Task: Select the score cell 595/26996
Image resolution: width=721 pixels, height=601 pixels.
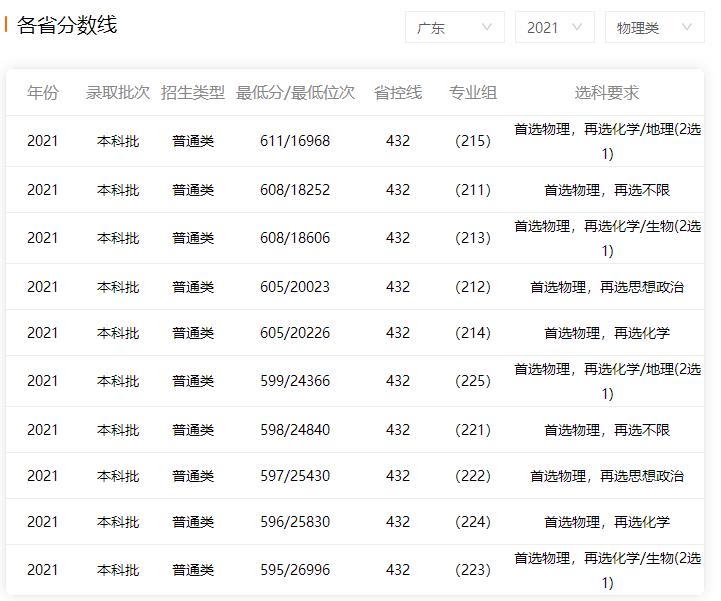Action: (295, 570)
